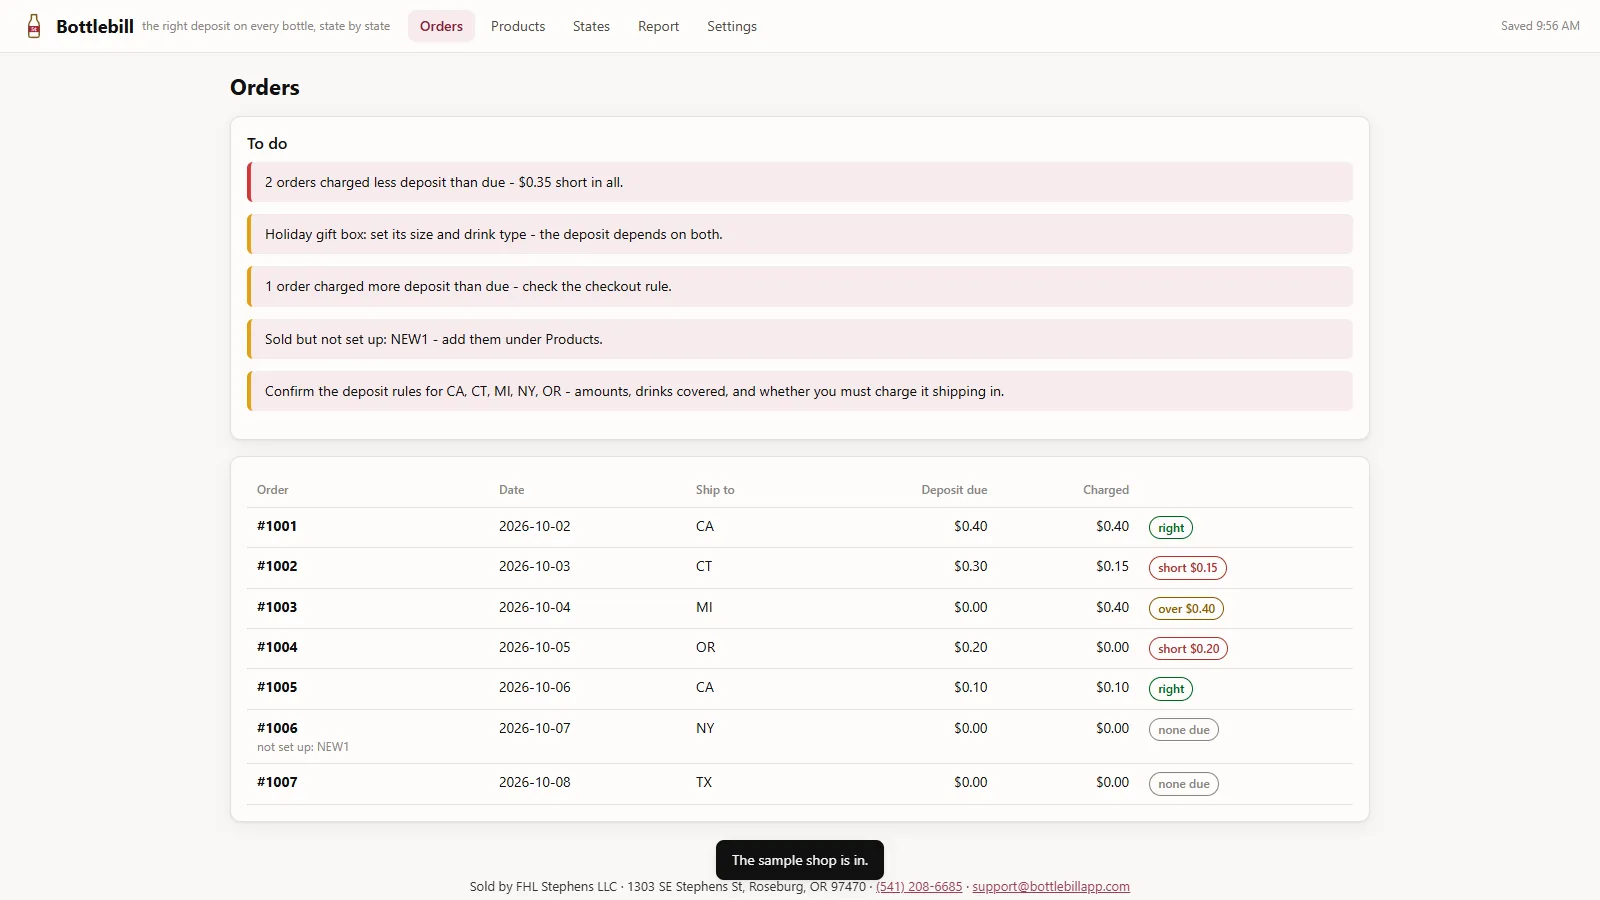Click the Bottlebill bottle logo icon
1600x900 pixels.
(x=34, y=26)
